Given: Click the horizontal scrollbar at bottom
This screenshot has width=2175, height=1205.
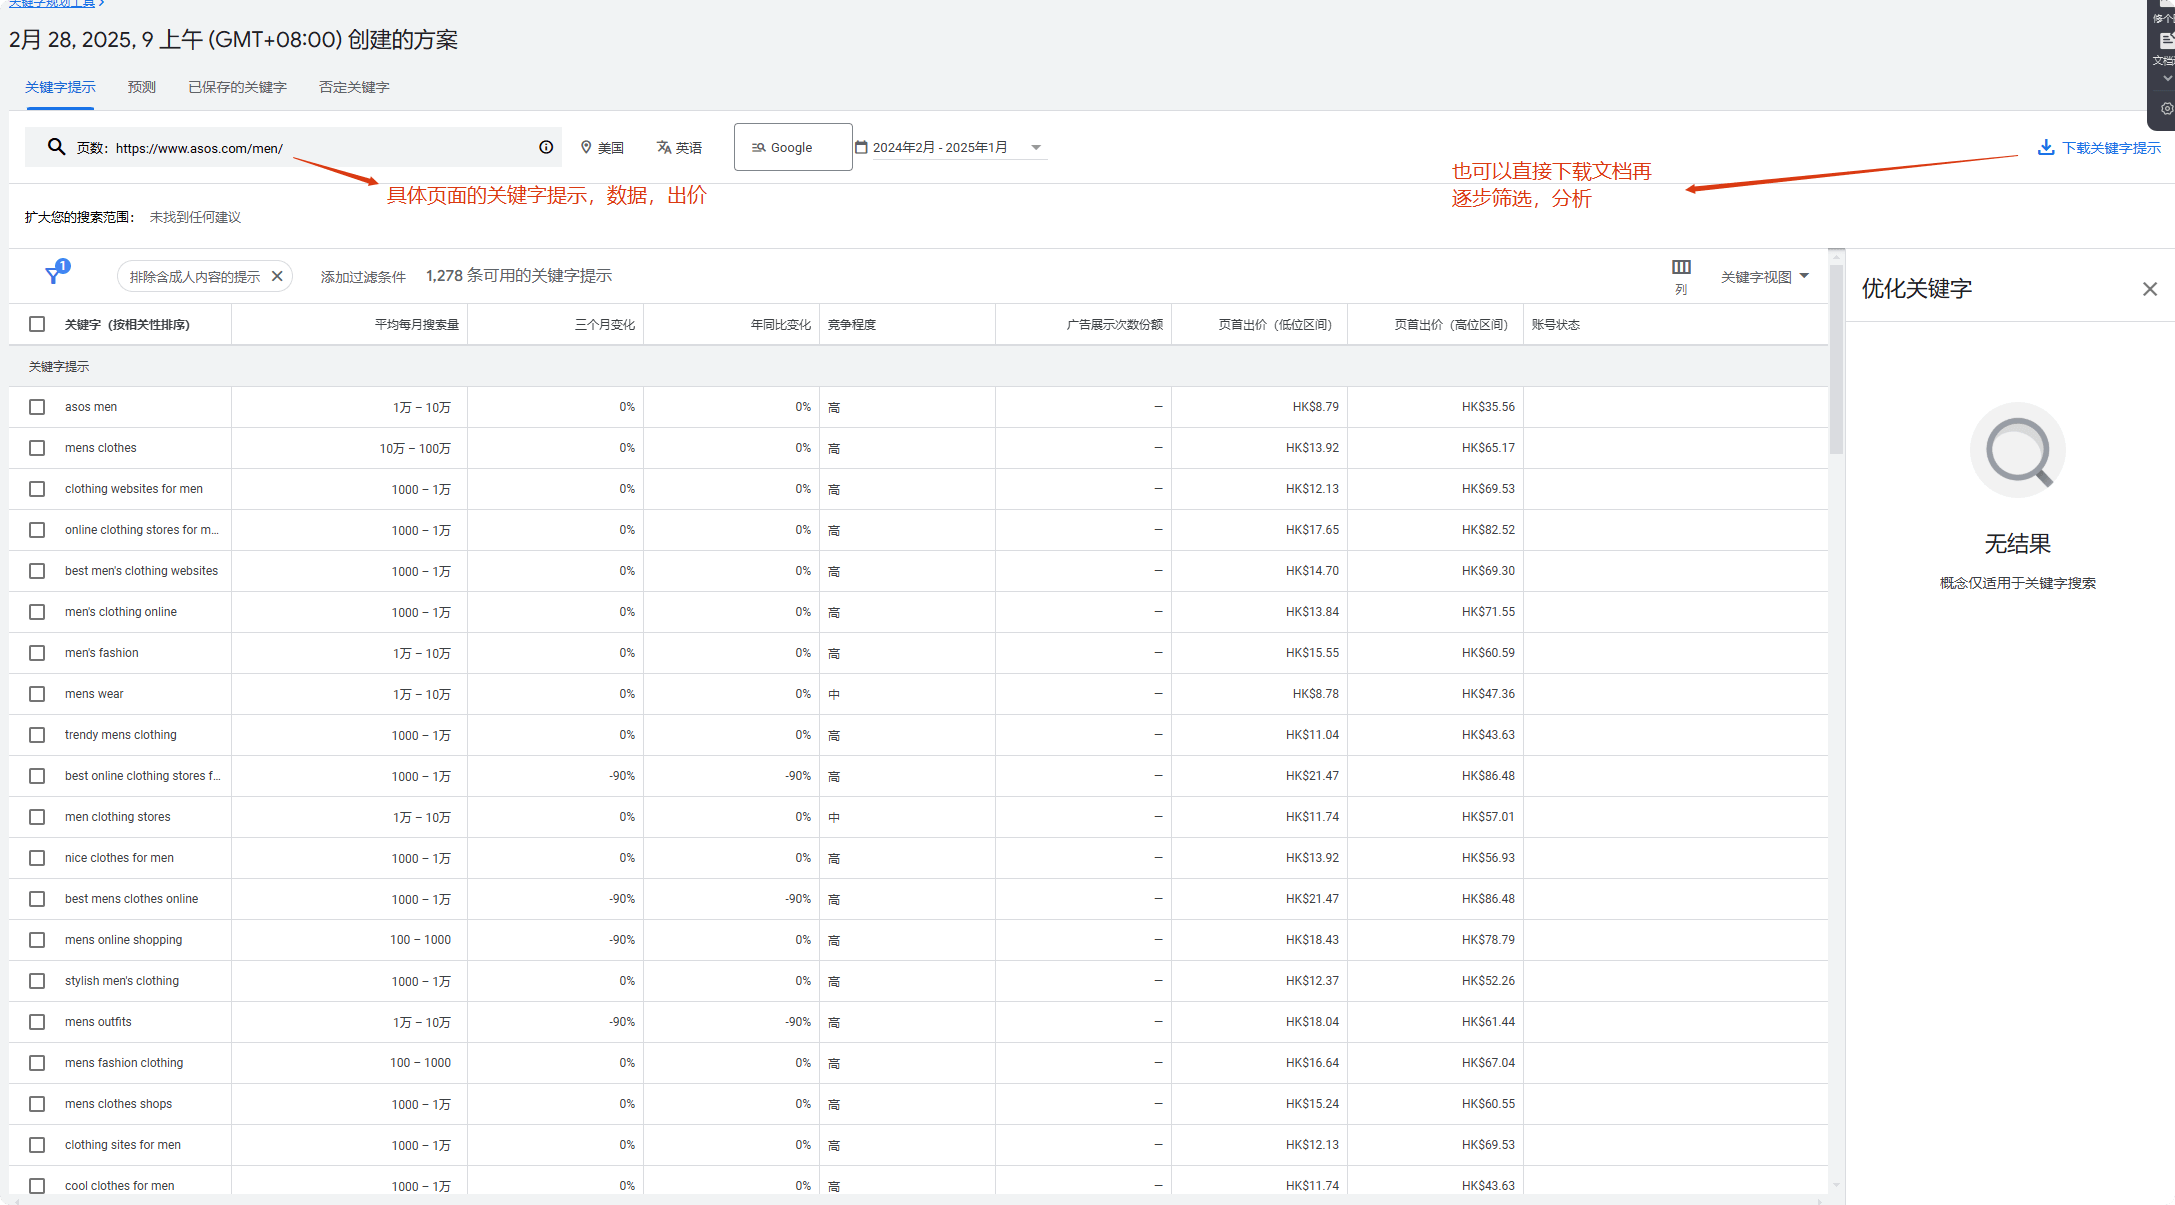Looking at the screenshot, I should (917, 1200).
